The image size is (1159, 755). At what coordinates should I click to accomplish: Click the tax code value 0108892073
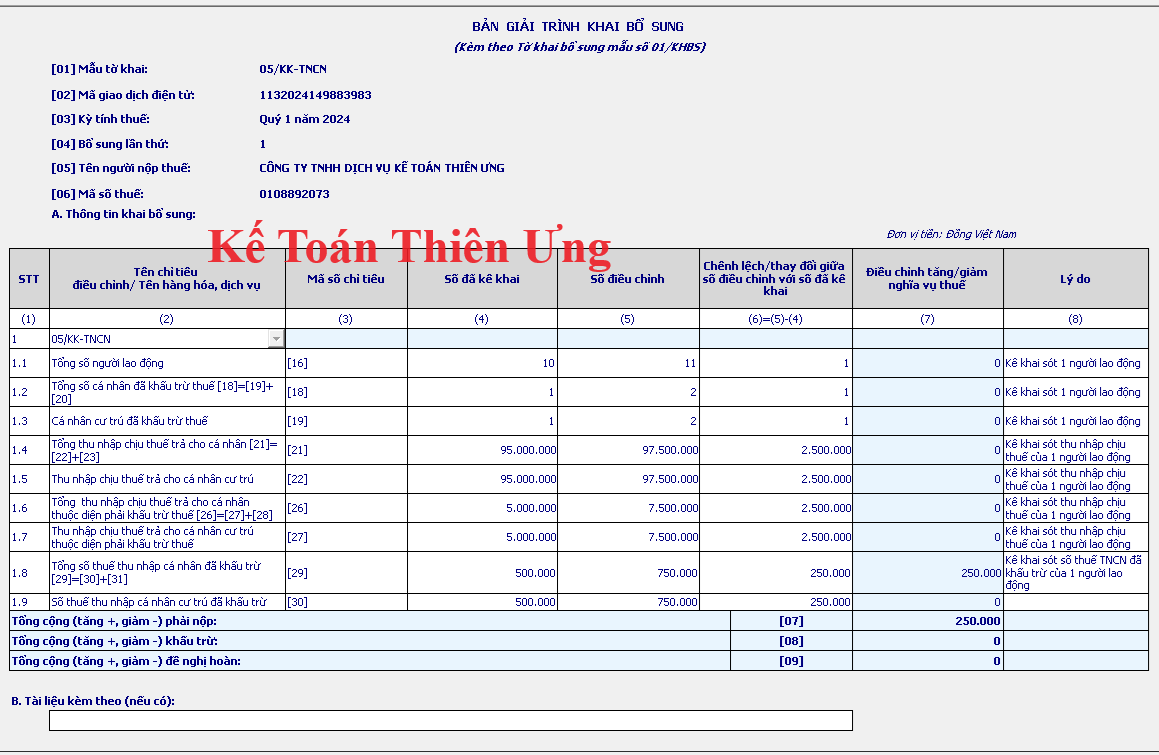pyautogui.click(x=294, y=194)
